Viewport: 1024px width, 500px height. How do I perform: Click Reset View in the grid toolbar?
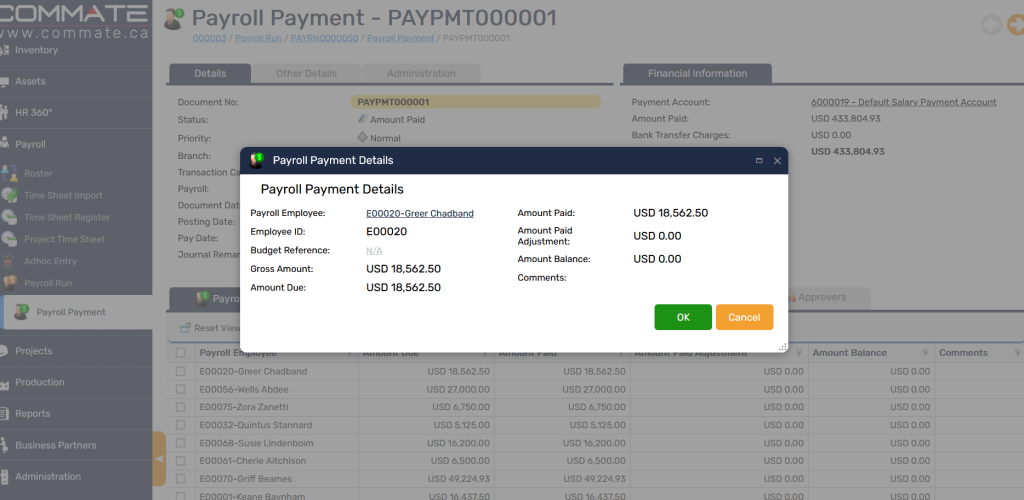point(210,328)
